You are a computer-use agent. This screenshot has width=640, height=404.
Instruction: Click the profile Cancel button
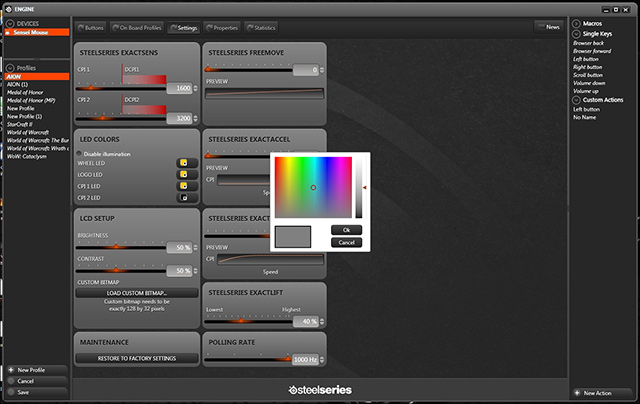(36, 381)
